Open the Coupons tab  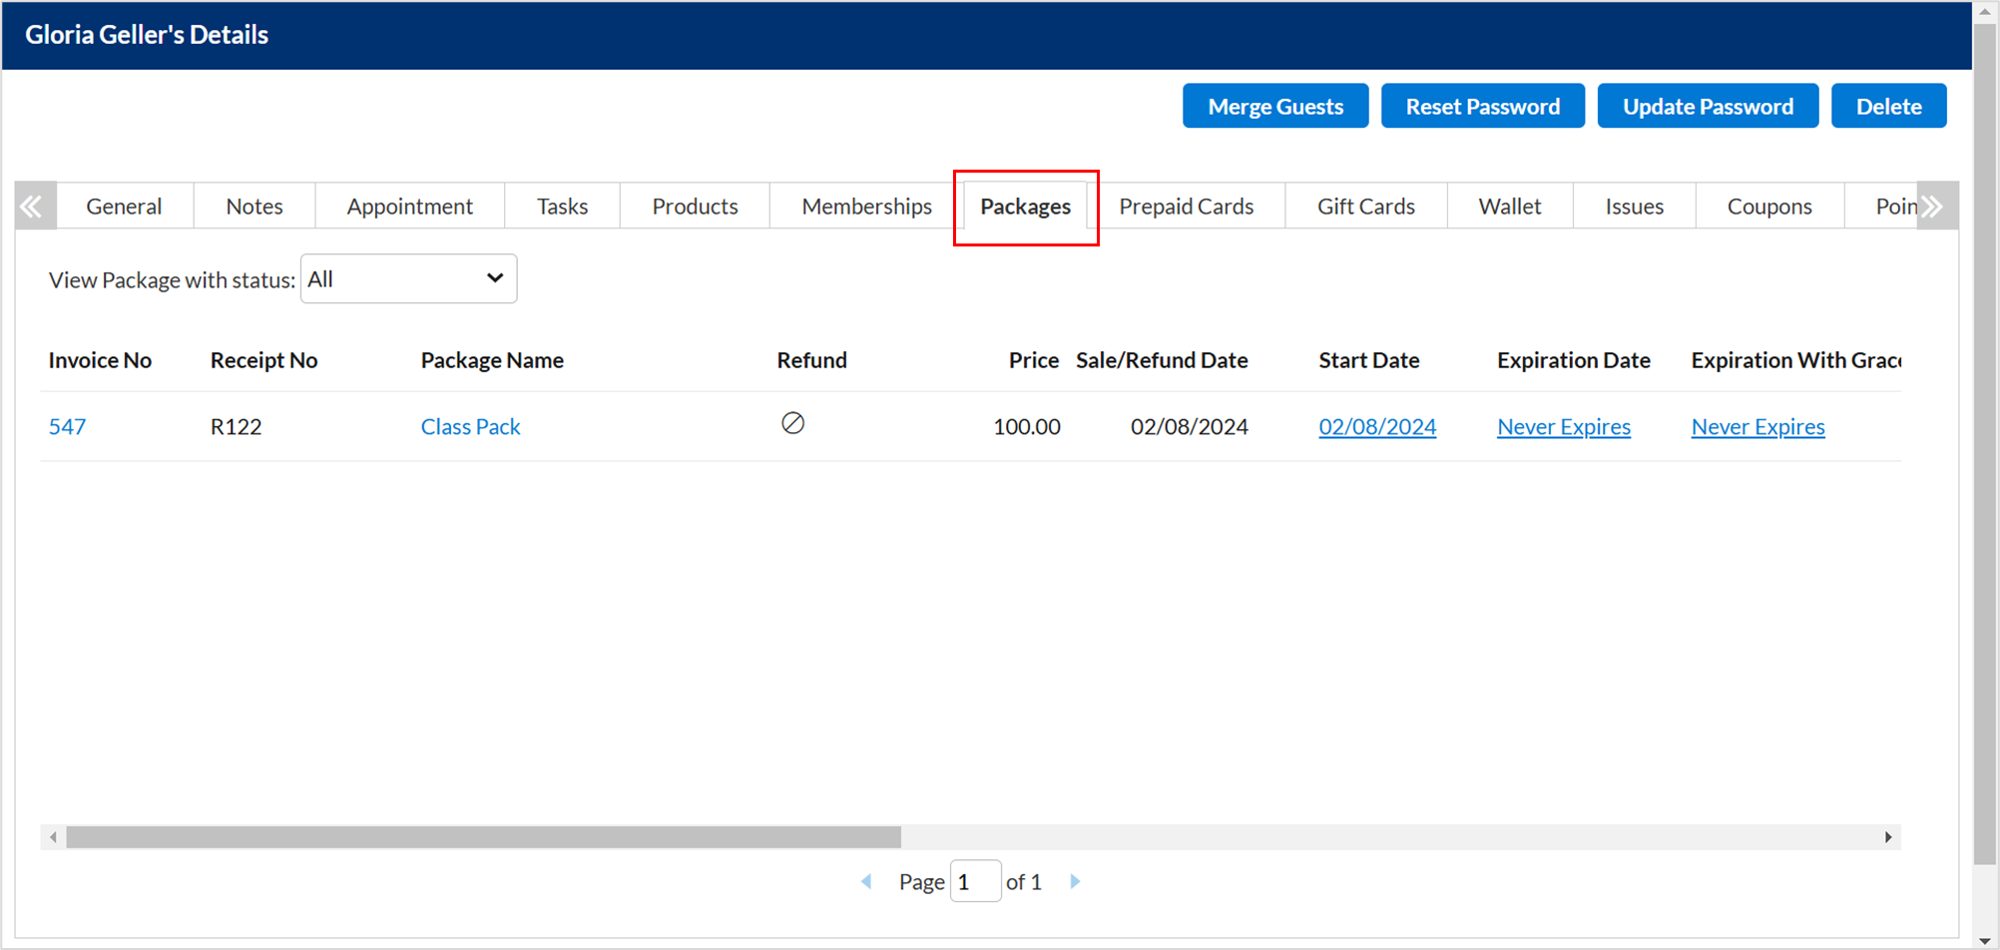1770,206
